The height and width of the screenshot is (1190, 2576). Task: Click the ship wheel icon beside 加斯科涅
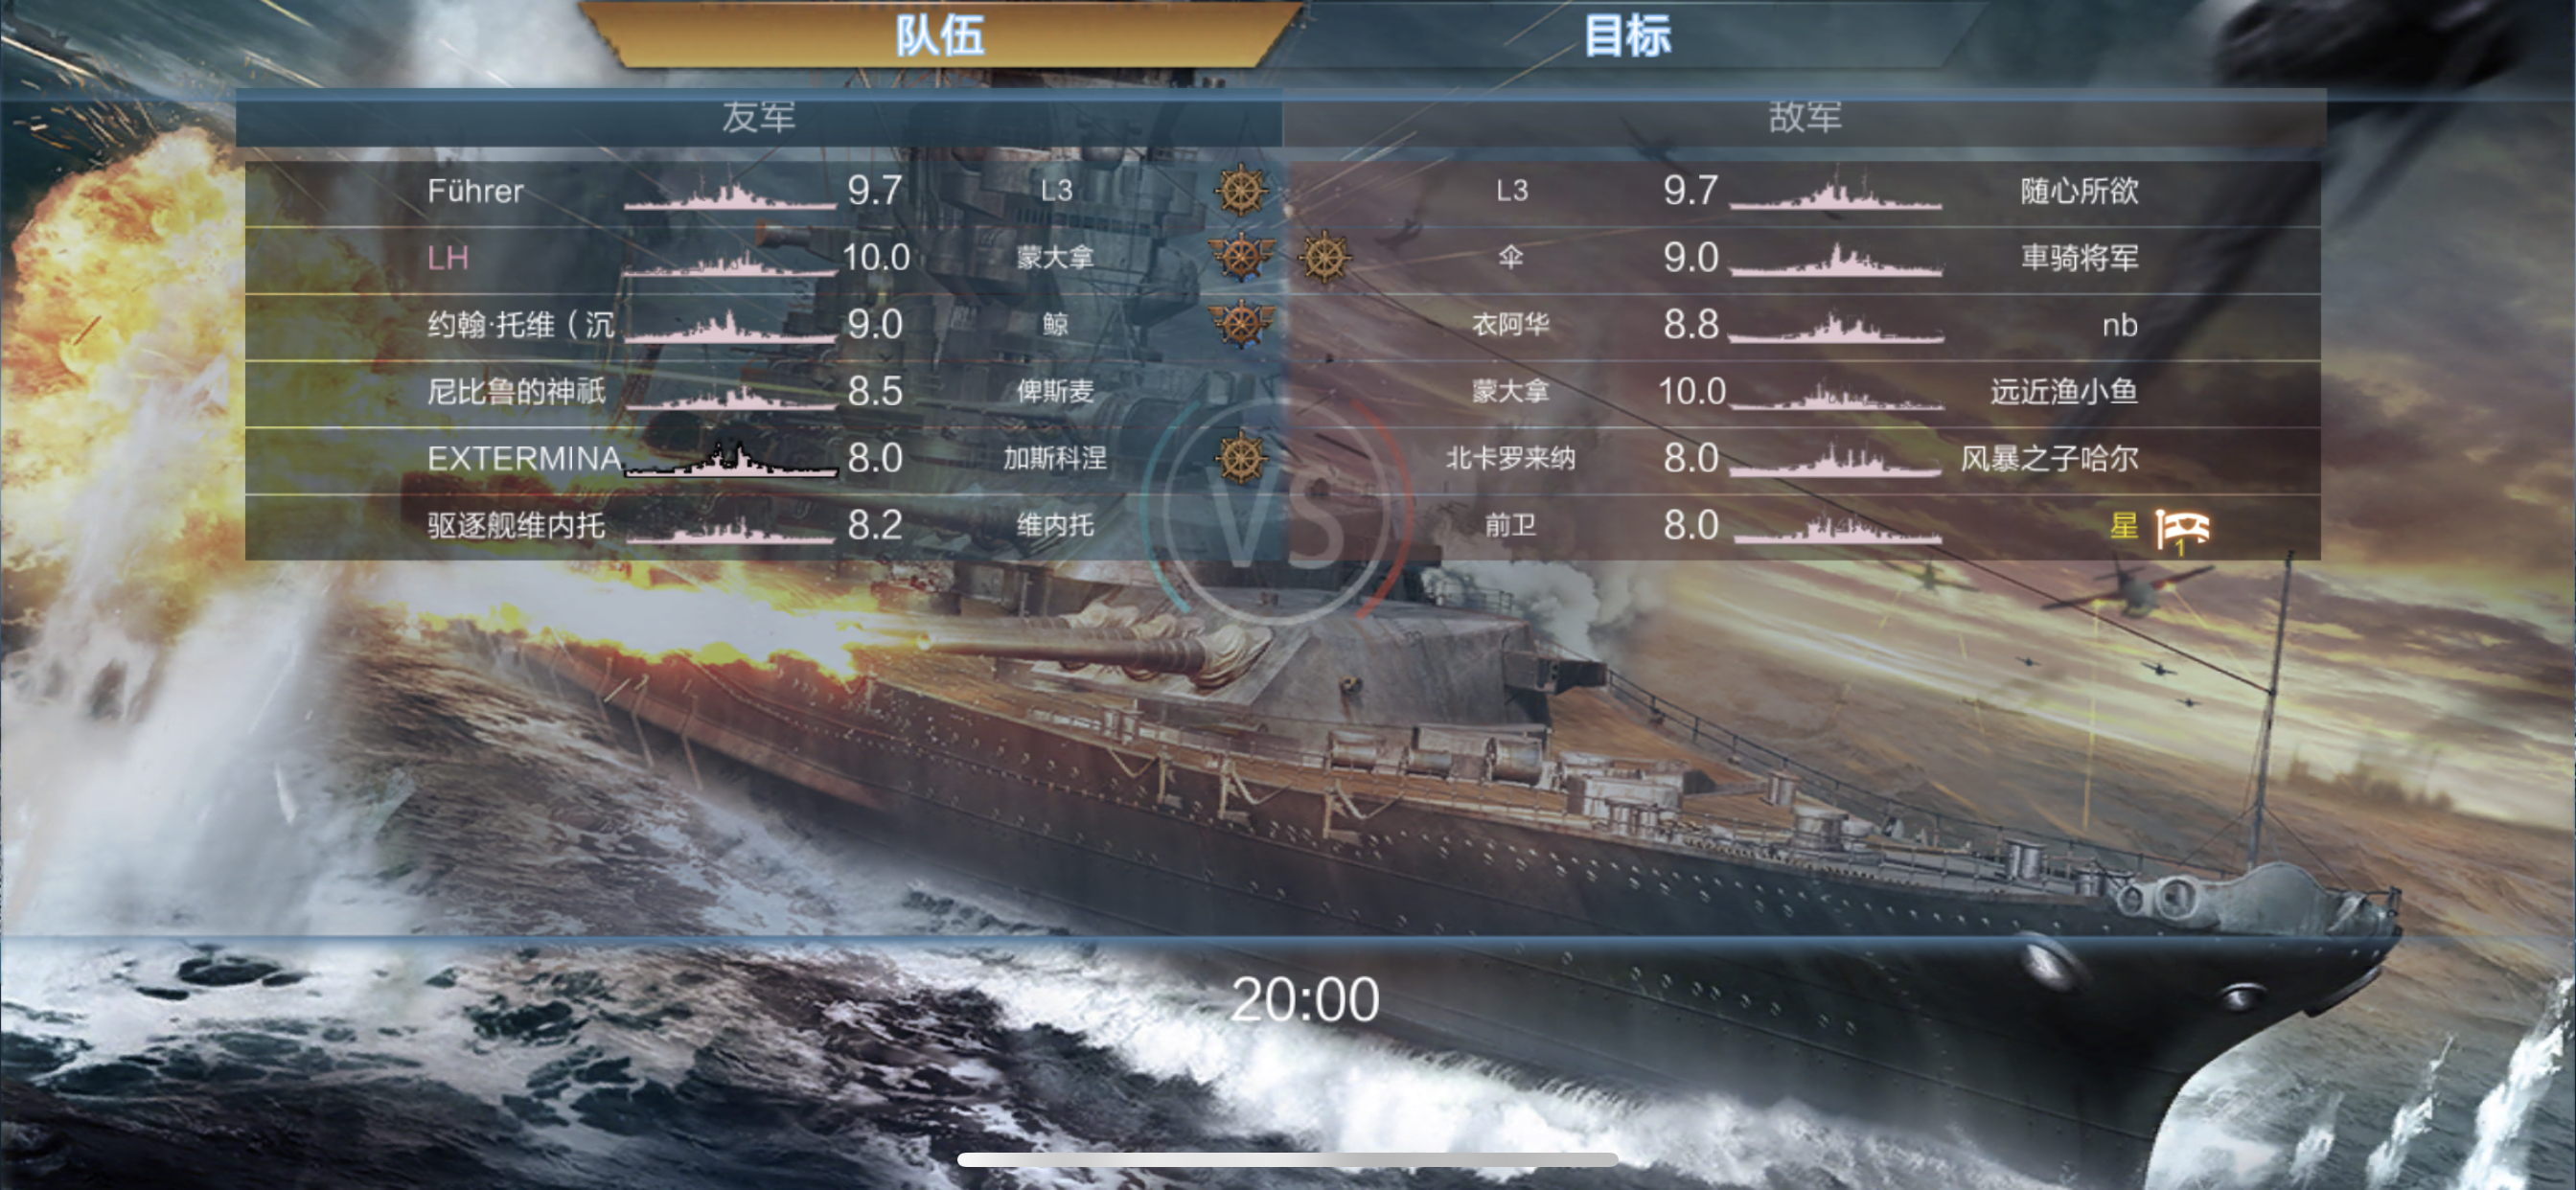coord(1241,458)
